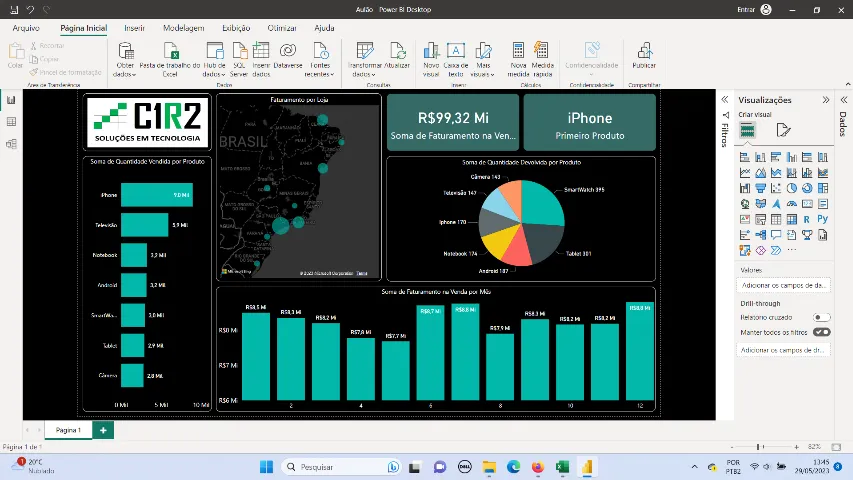853x480 pixels.
Task: Click the Entrar sign-in button
Action: pyautogui.click(x=744, y=9)
